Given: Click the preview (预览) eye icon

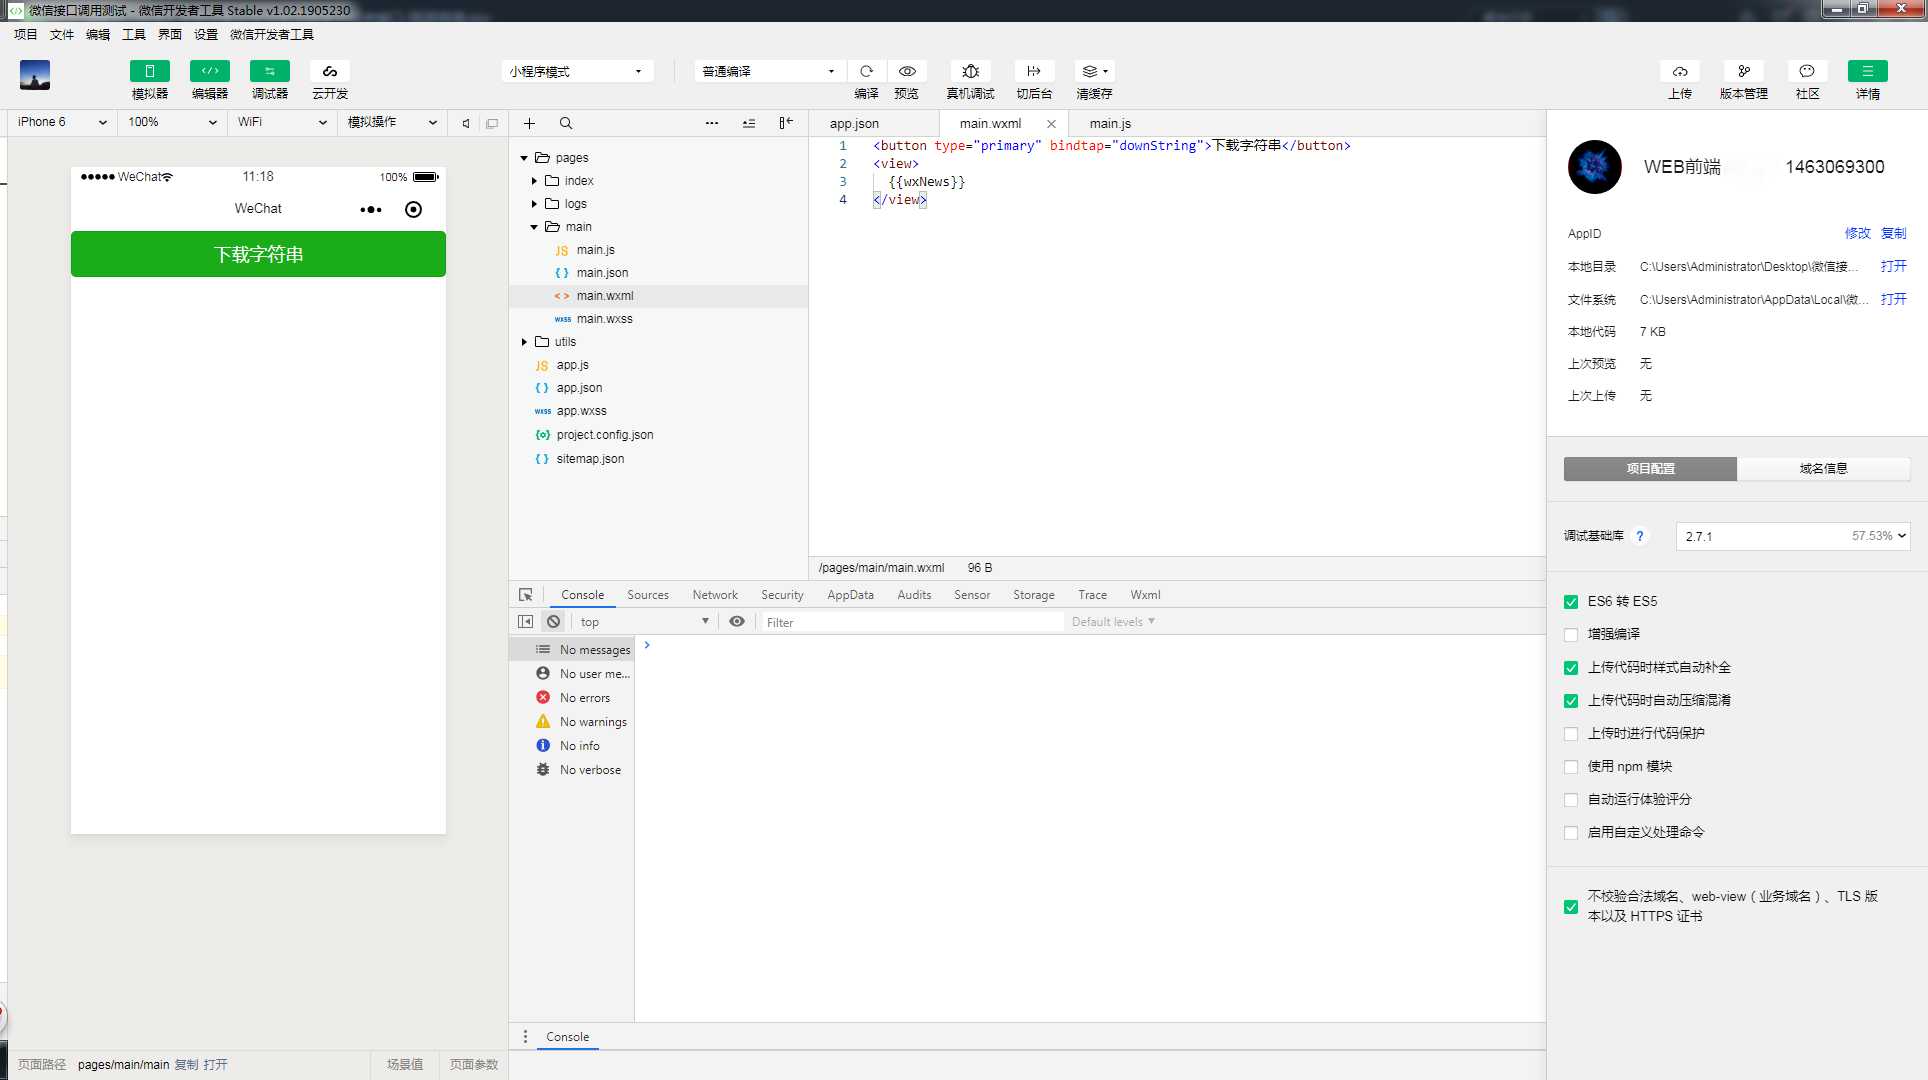Looking at the screenshot, I should 907,71.
